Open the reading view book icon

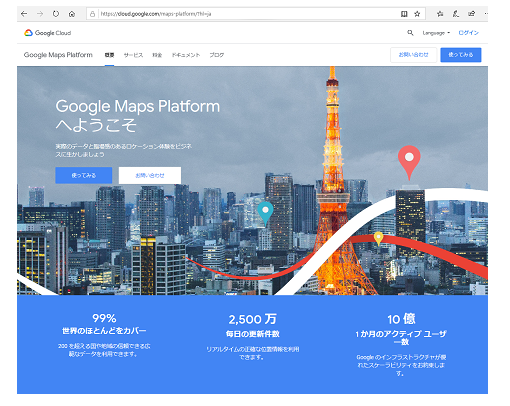(x=404, y=14)
